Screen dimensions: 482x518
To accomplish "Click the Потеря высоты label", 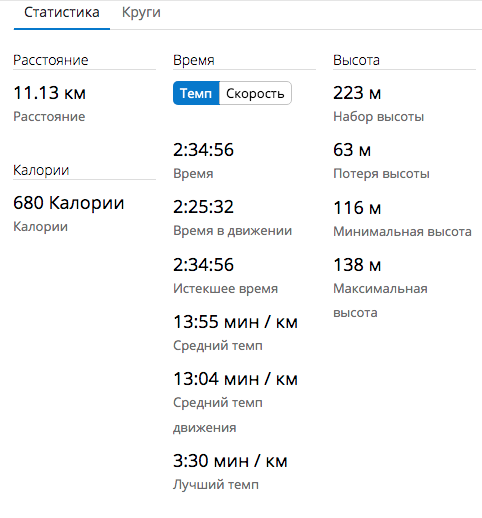I will (x=381, y=174).
